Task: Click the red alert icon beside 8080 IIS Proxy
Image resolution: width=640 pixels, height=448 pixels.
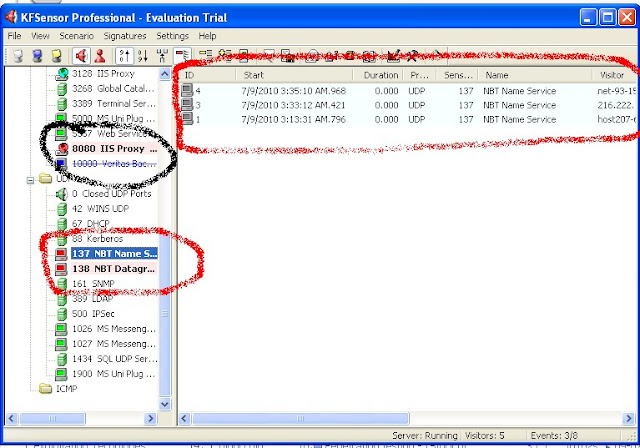Action: coord(62,149)
